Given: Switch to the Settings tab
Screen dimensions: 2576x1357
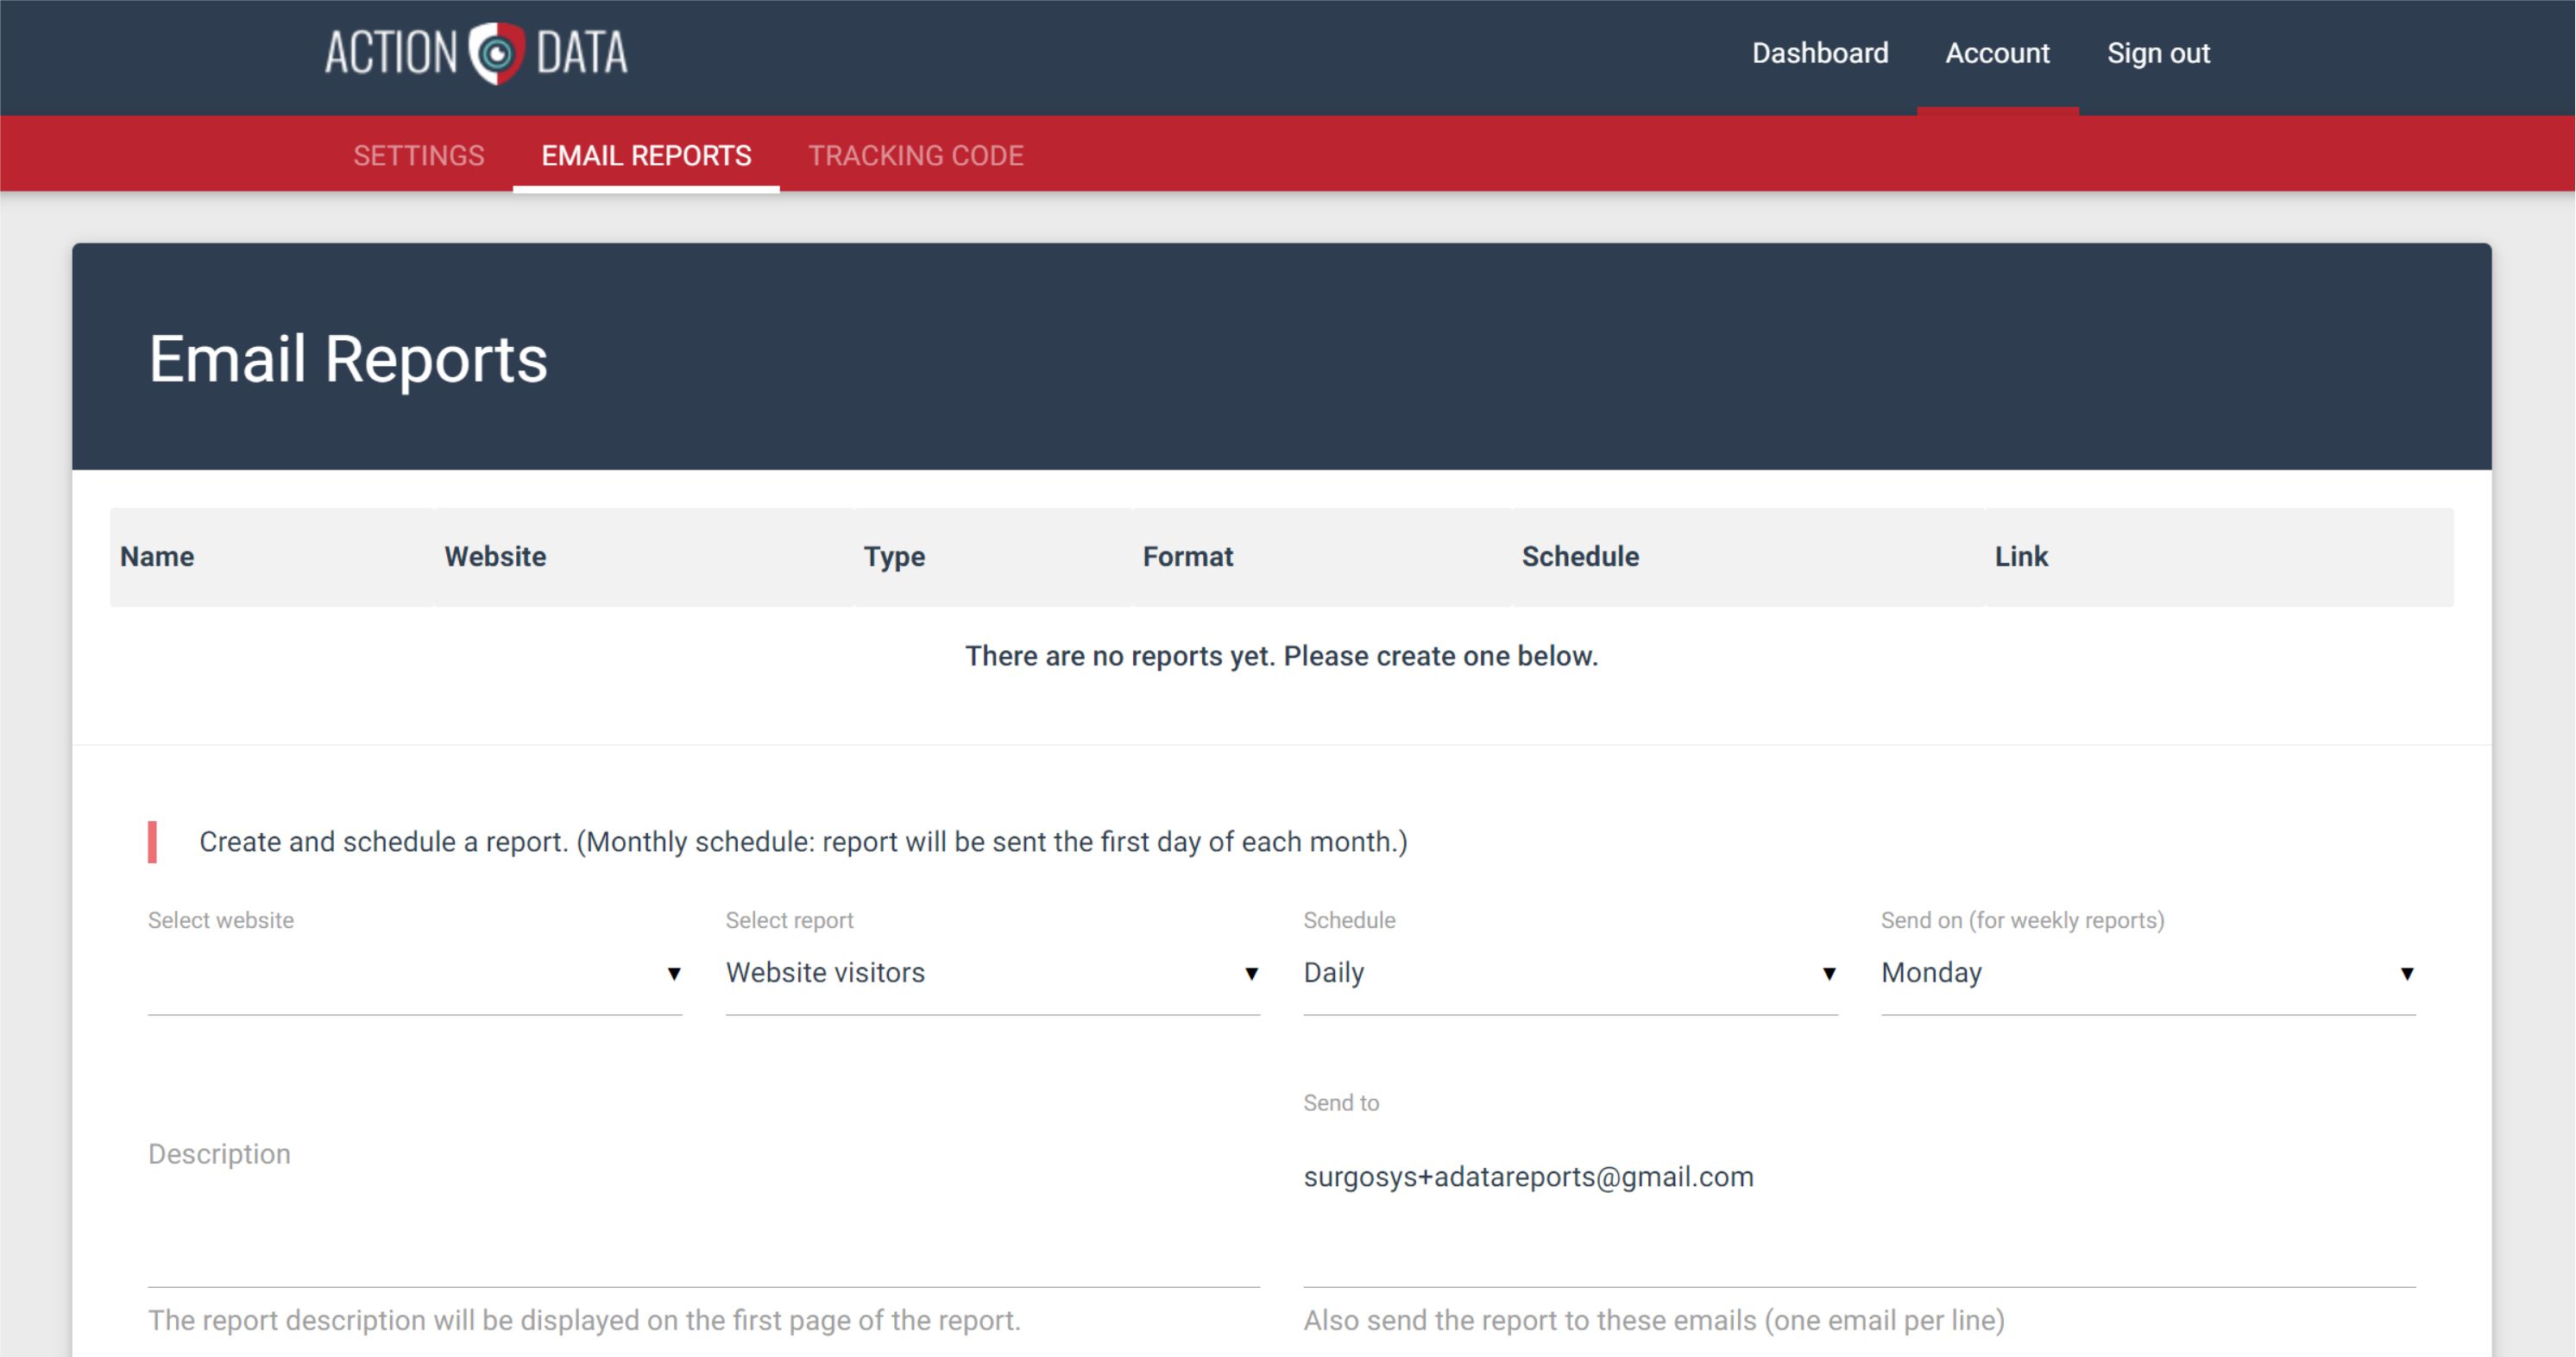Looking at the screenshot, I should (418, 156).
